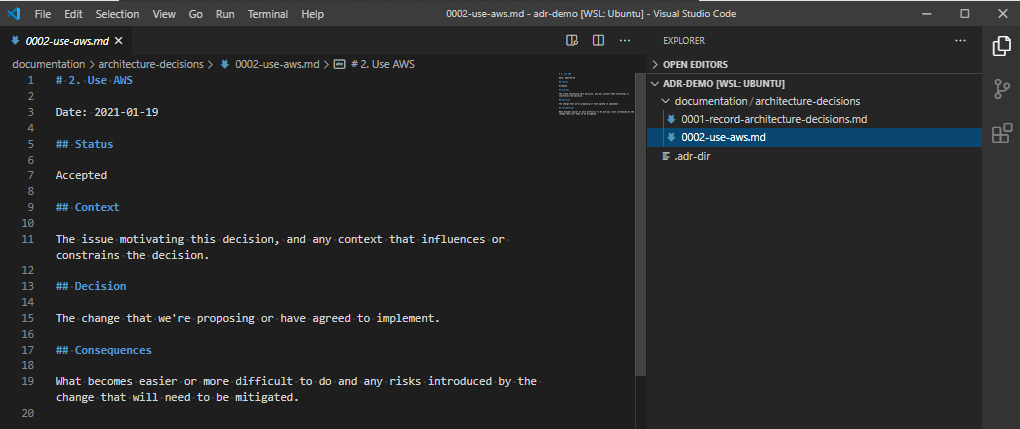The width and height of the screenshot is (1020, 429).
Task: Collapse the ADR-DEMO [WSL: UBUNTU] section
Action: coord(816,83)
